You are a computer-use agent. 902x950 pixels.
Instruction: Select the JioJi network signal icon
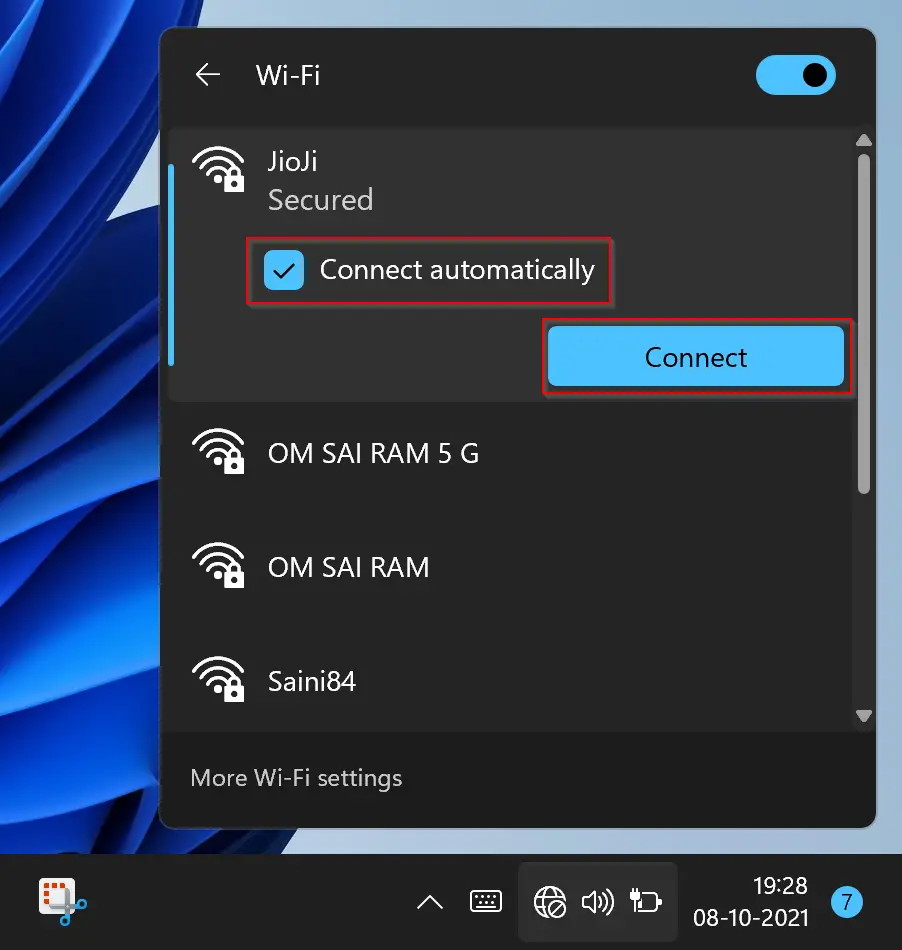(x=218, y=169)
